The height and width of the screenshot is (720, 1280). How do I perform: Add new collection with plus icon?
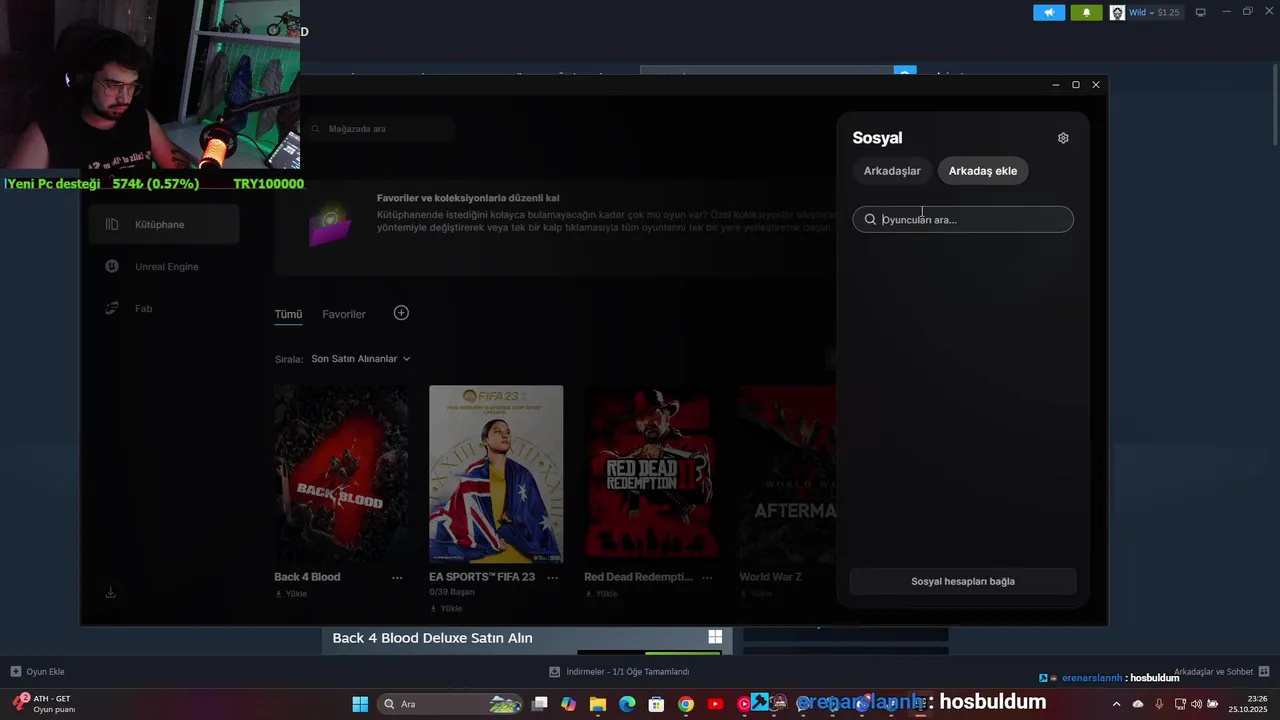[x=401, y=313]
